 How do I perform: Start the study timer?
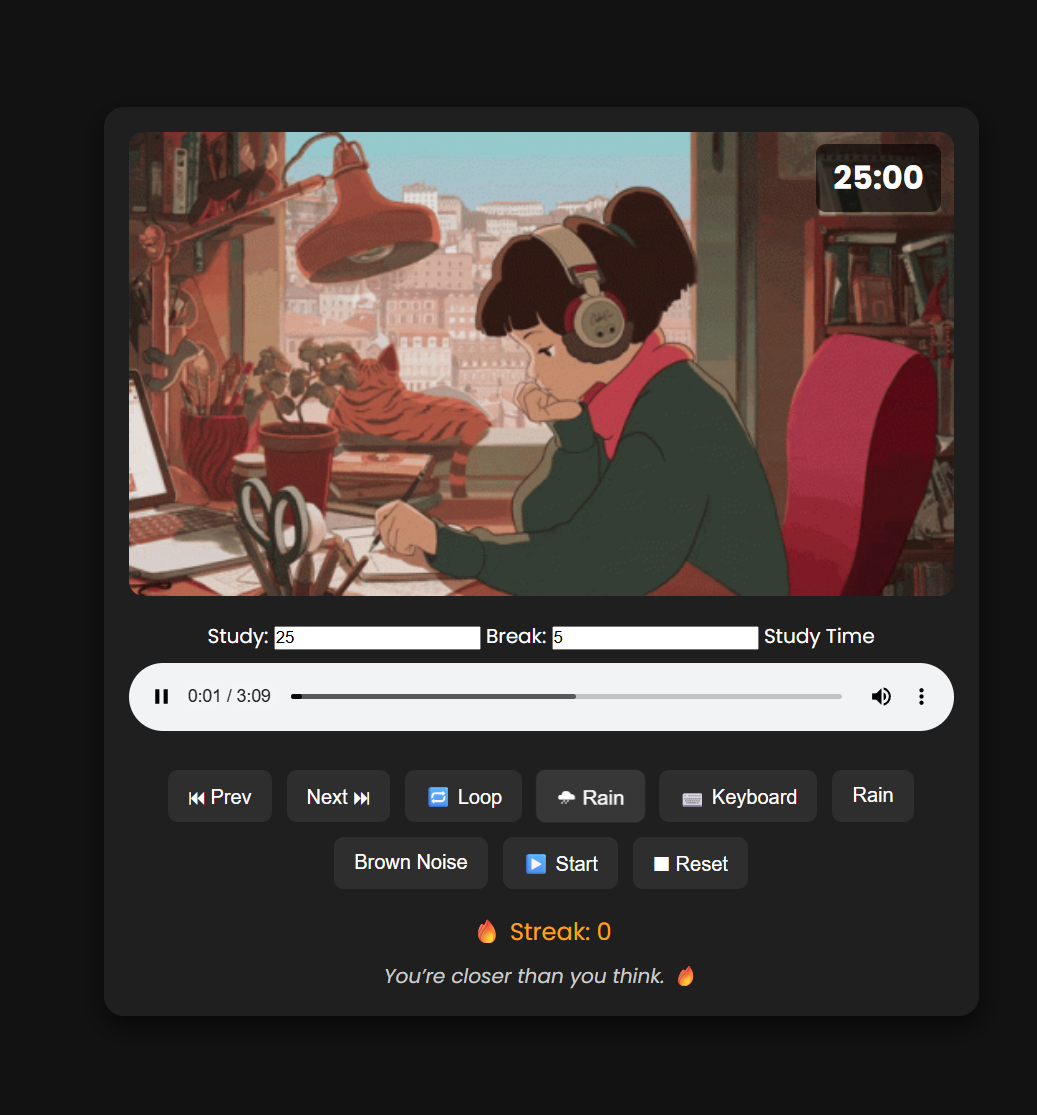coord(560,863)
